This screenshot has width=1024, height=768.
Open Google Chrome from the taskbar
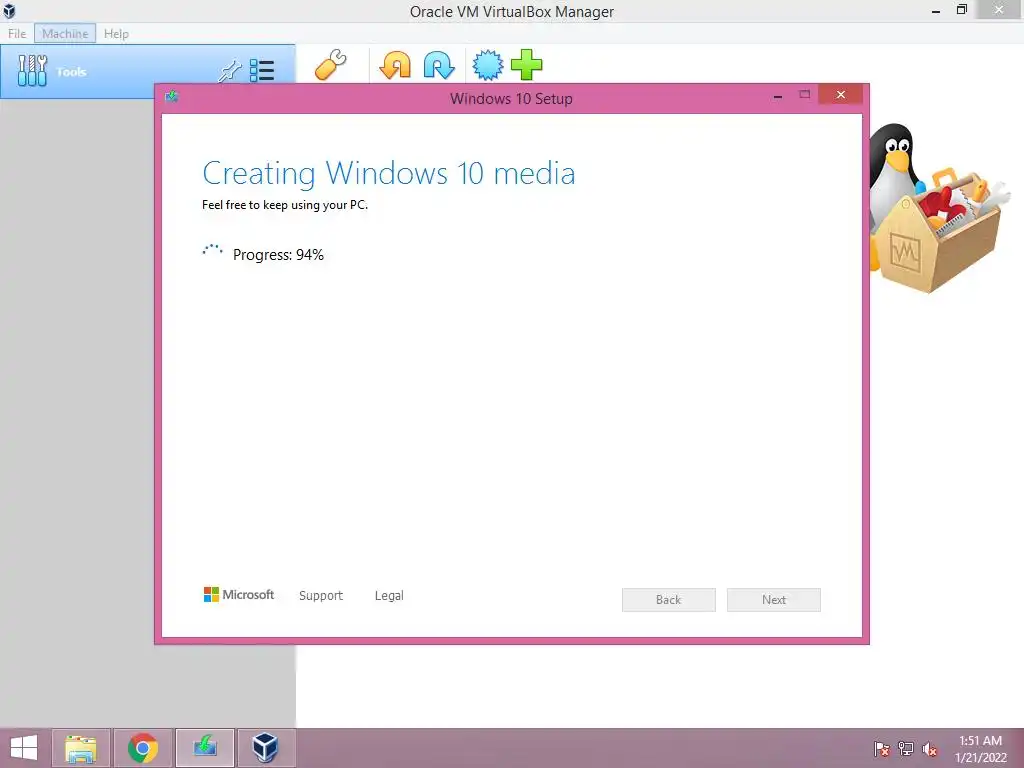point(143,748)
